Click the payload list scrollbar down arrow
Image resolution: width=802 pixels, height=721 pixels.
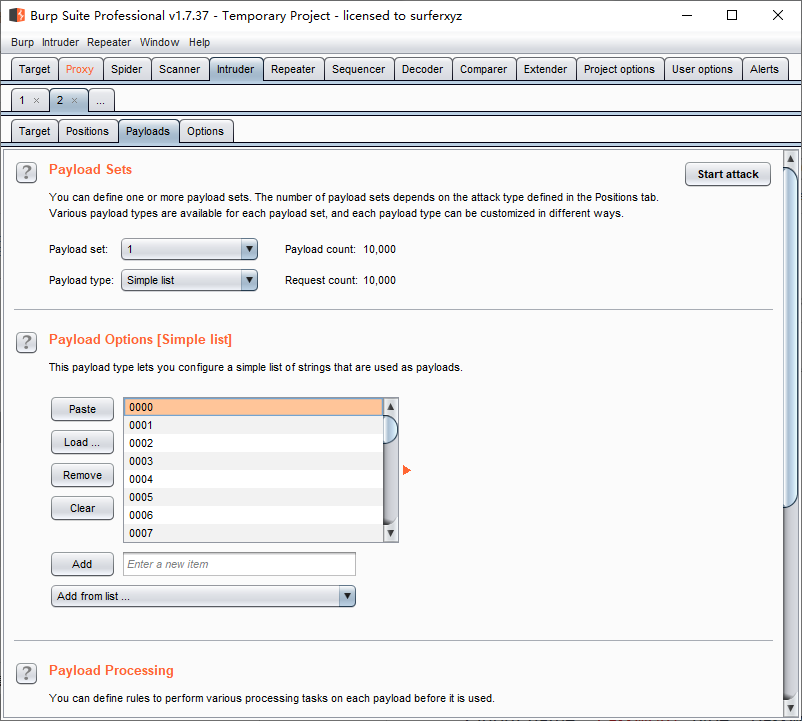click(391, 534)
